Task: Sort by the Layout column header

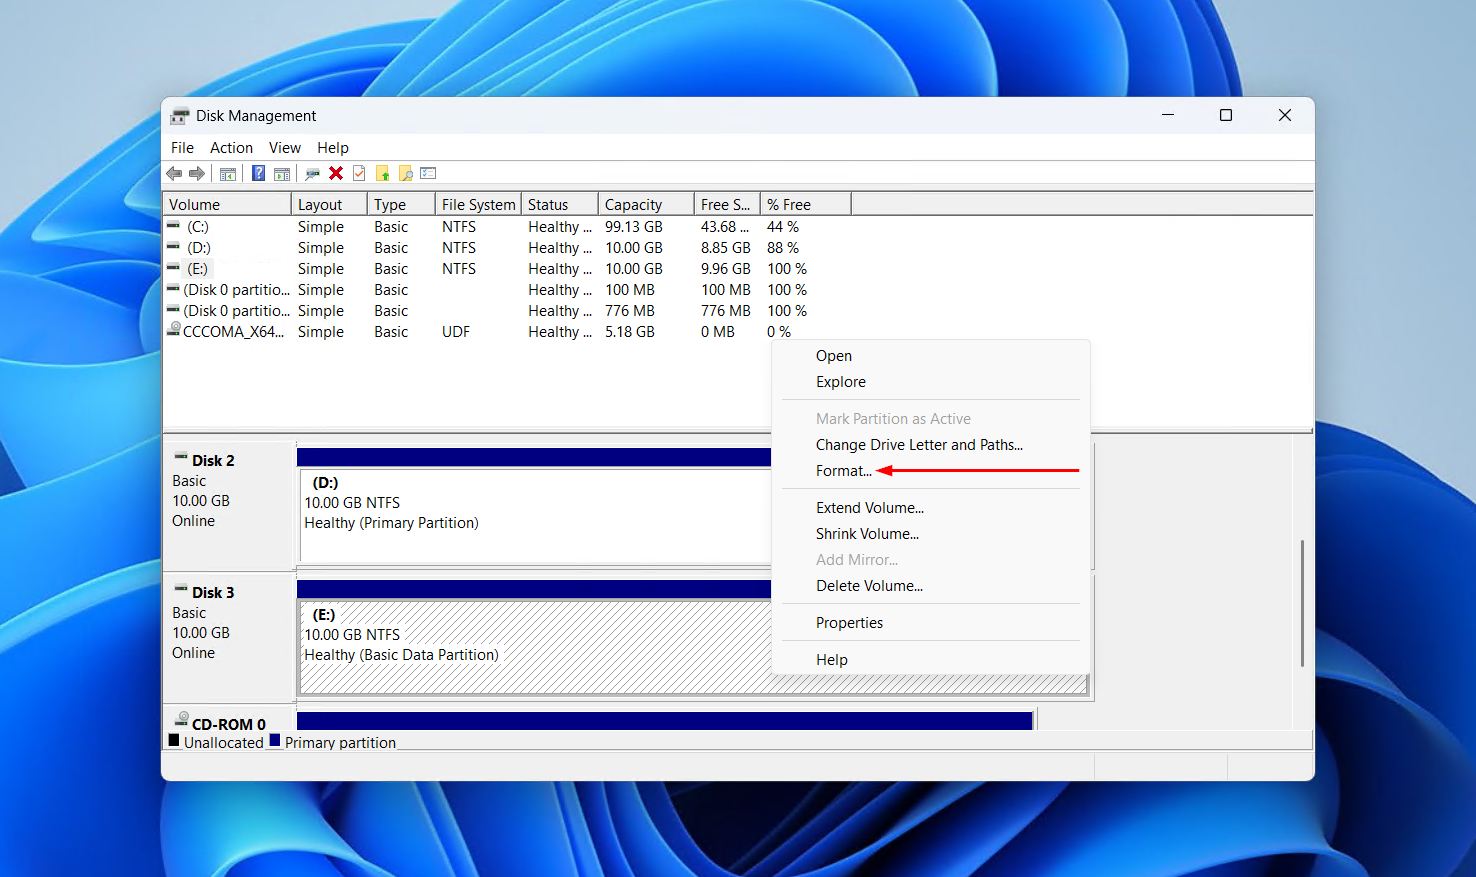Action: [329, 204]
